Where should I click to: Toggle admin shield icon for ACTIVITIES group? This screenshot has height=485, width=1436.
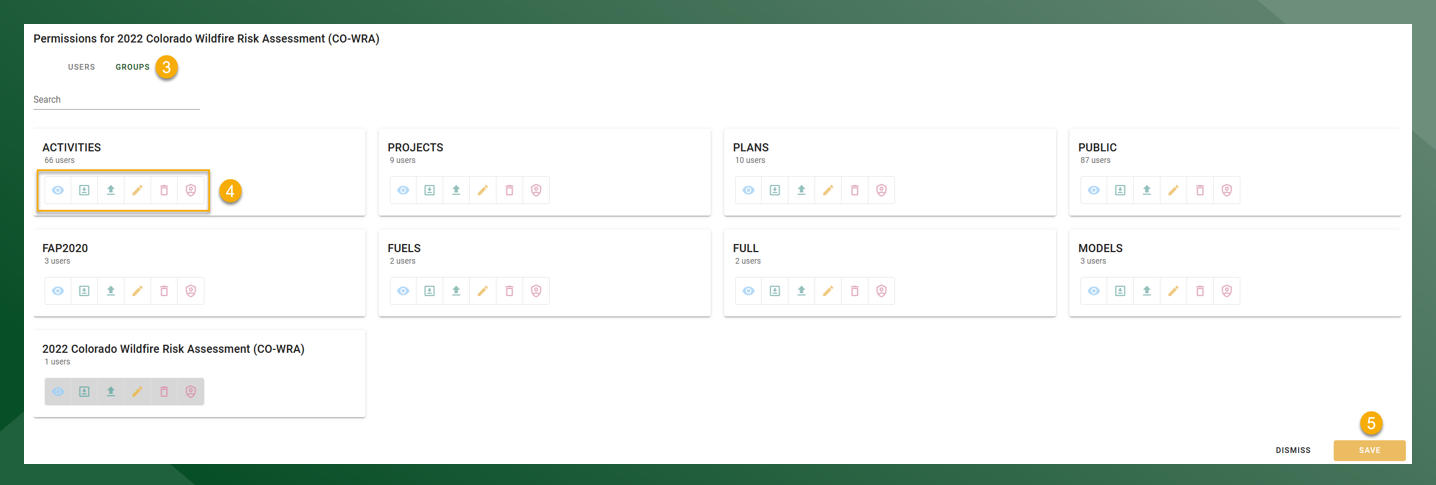pyautogui.click(x=190, y=190)
